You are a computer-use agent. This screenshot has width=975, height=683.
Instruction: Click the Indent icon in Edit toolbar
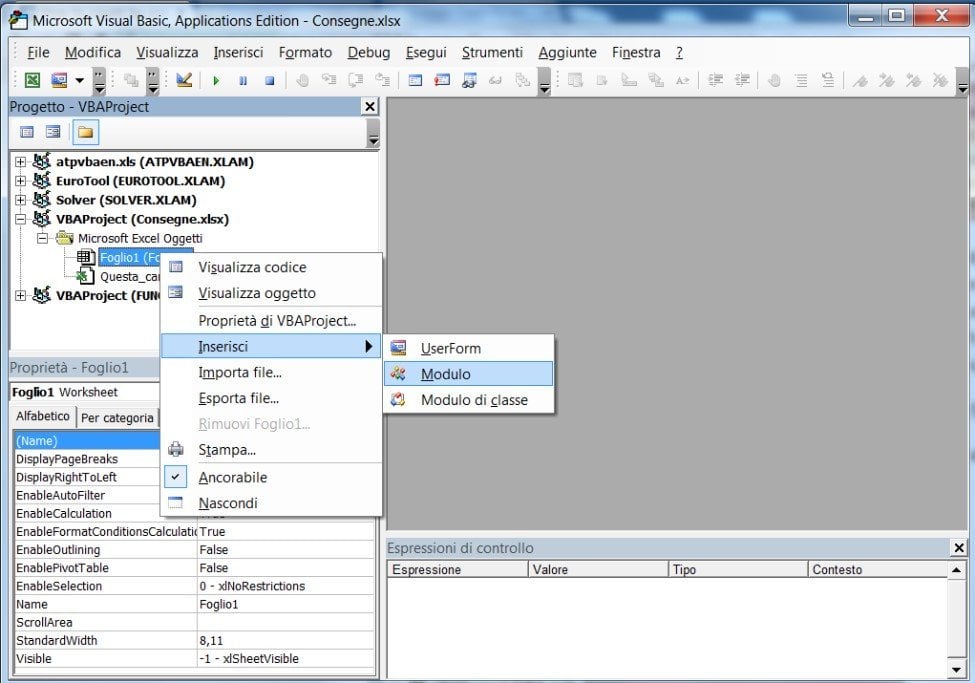716,80
